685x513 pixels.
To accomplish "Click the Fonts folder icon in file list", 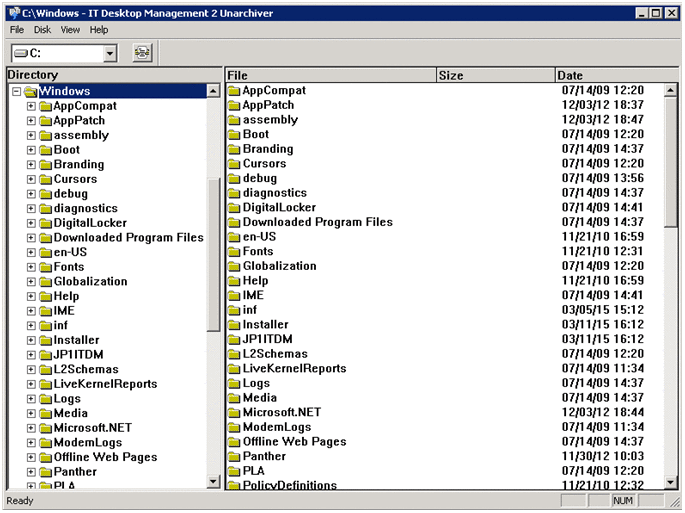I will tap(234, 252).
